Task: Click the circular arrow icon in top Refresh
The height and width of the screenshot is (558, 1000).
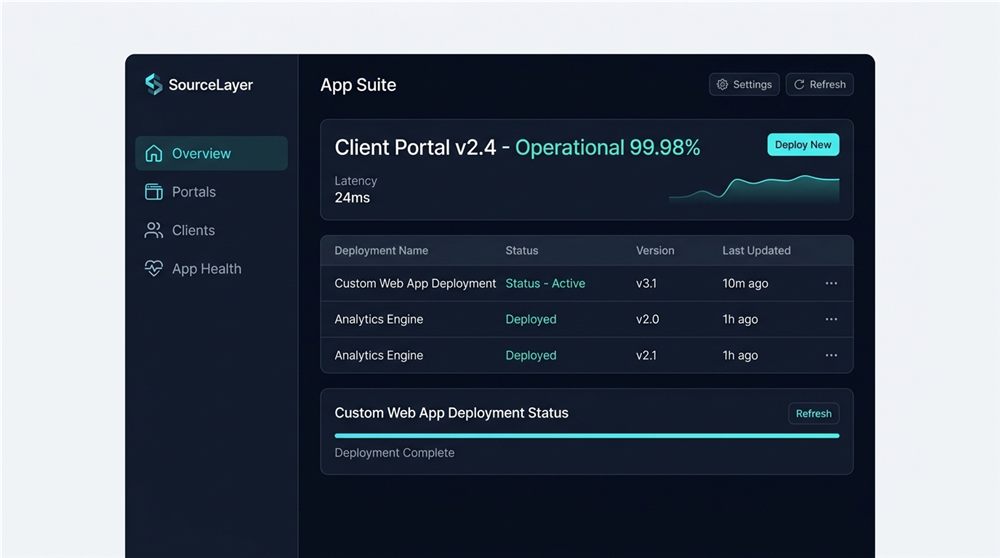Action: coord(799,84)
